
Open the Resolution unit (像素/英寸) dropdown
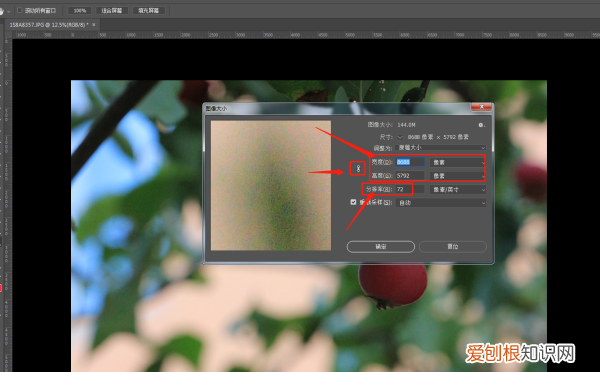(458, 189)
